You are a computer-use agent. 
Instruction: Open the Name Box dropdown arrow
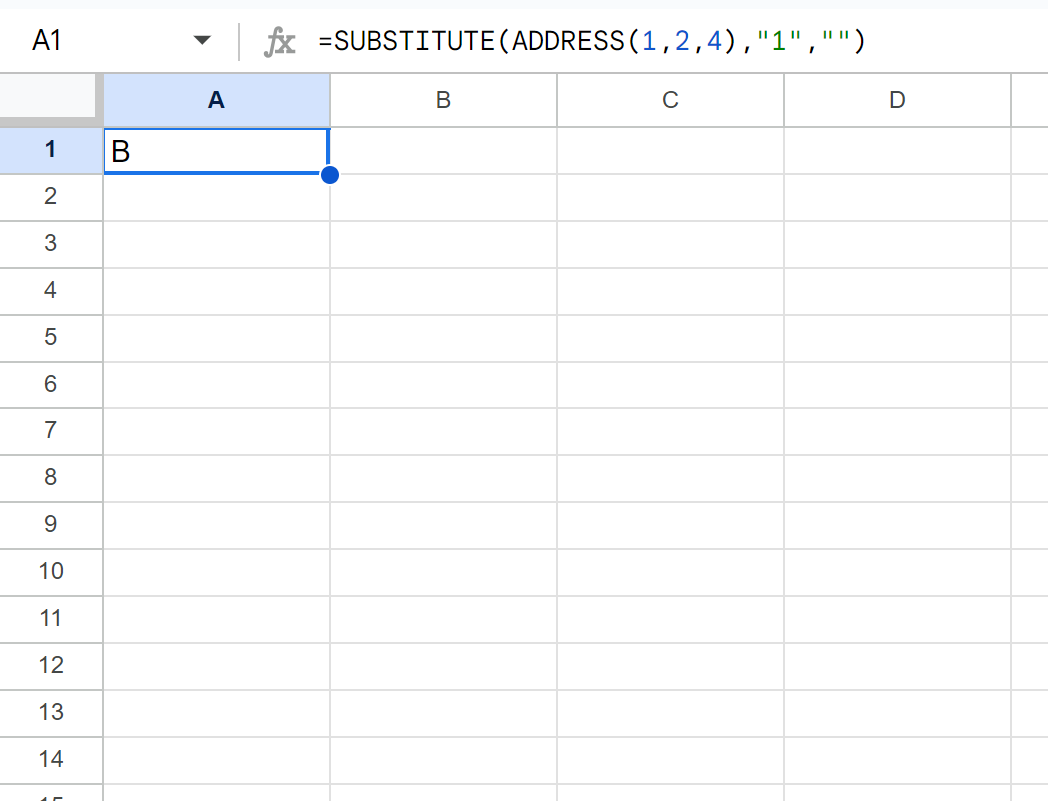point(202,41)
